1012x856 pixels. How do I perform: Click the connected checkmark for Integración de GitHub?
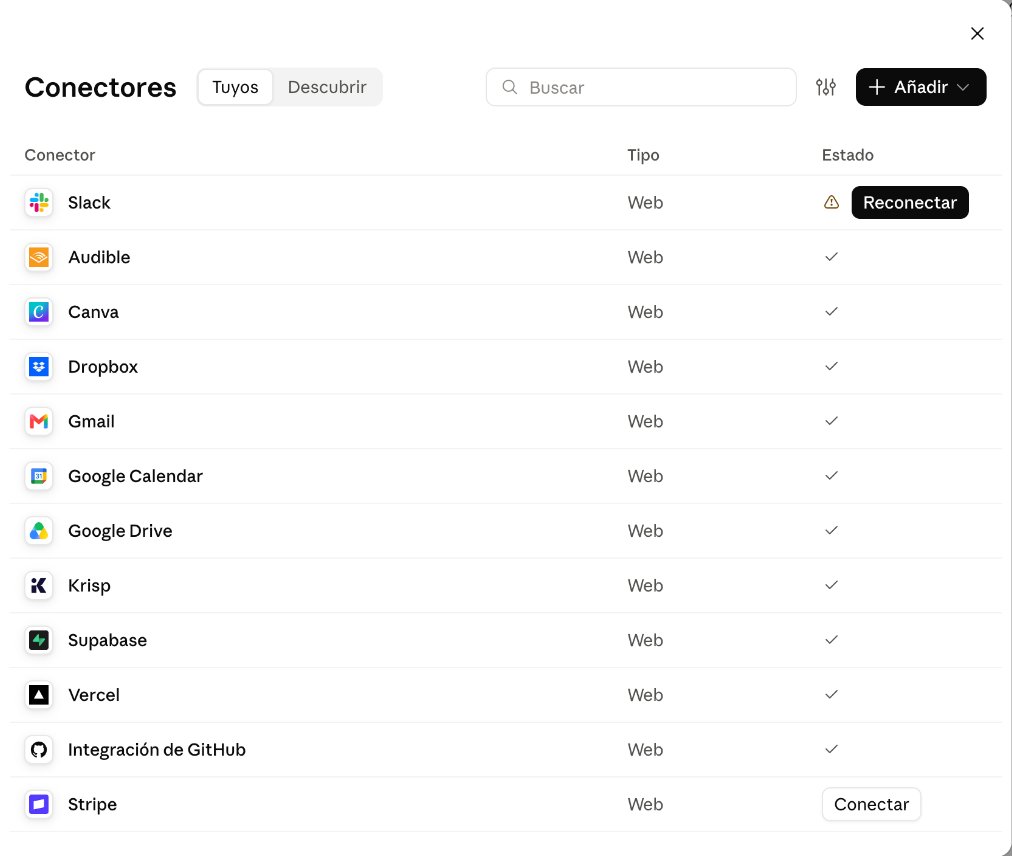pyautogui.click(x=831, y=749)
